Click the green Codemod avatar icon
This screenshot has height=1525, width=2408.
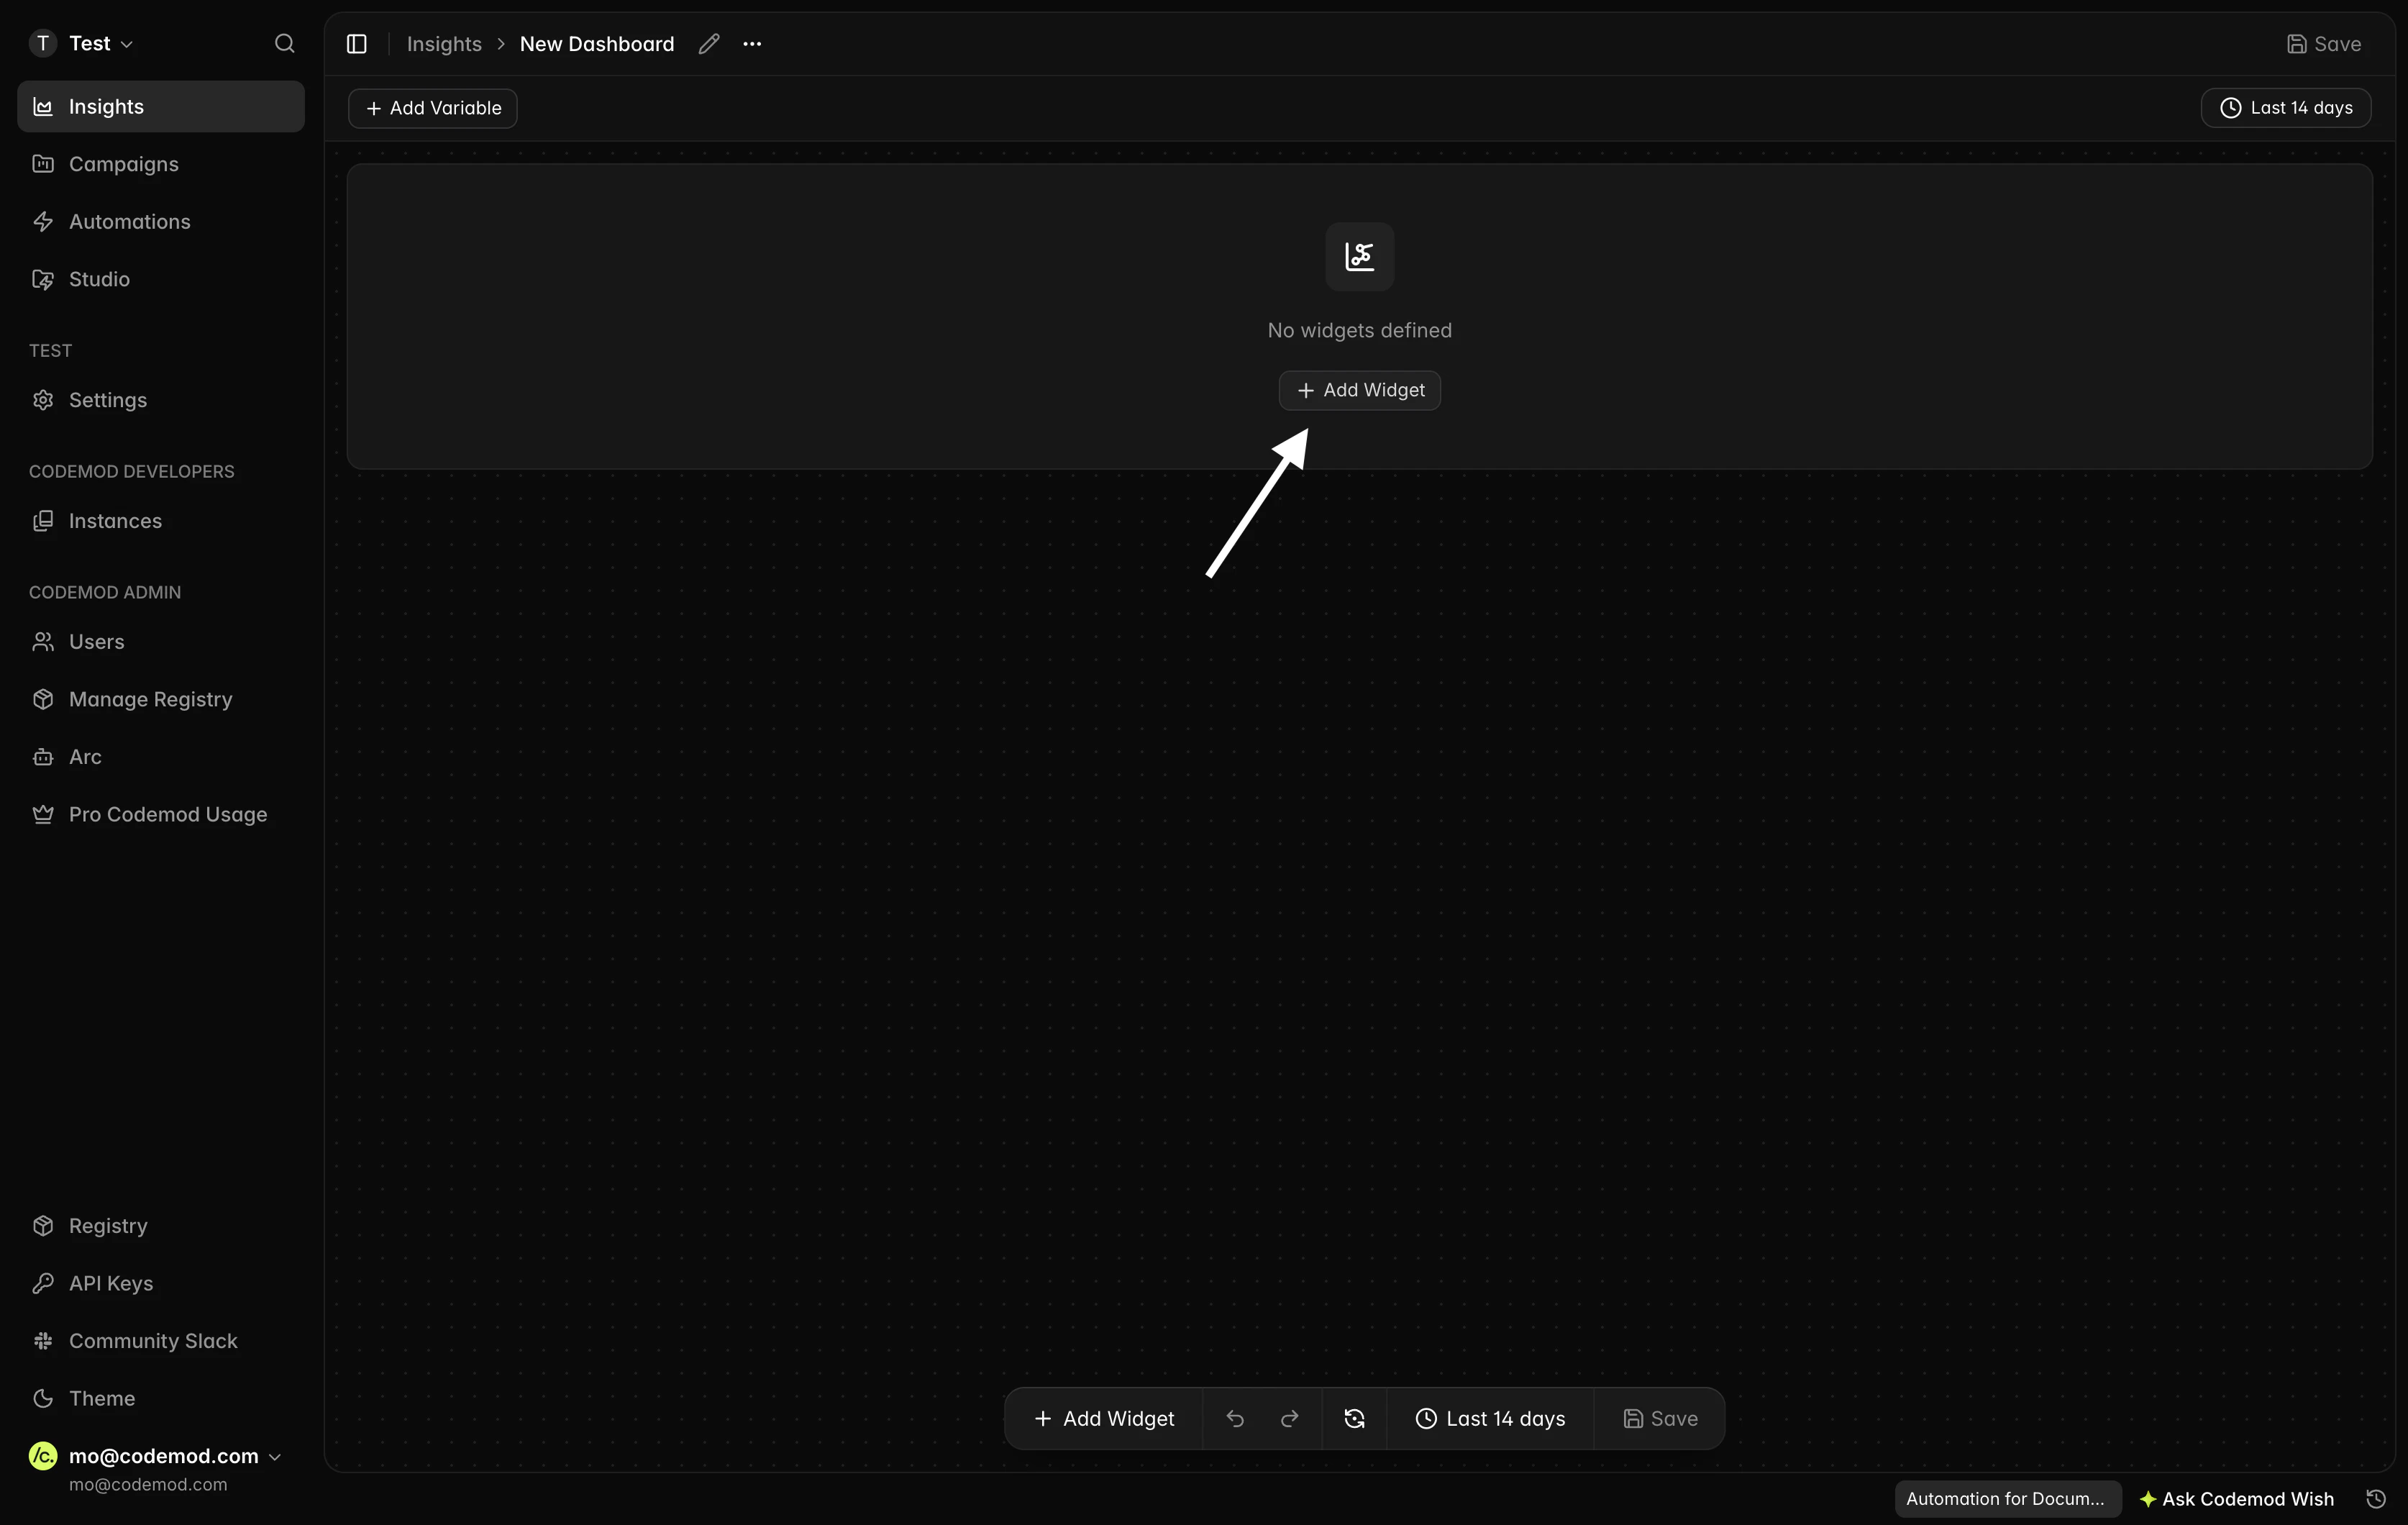pyautogui.click(x=43, y=1456)
